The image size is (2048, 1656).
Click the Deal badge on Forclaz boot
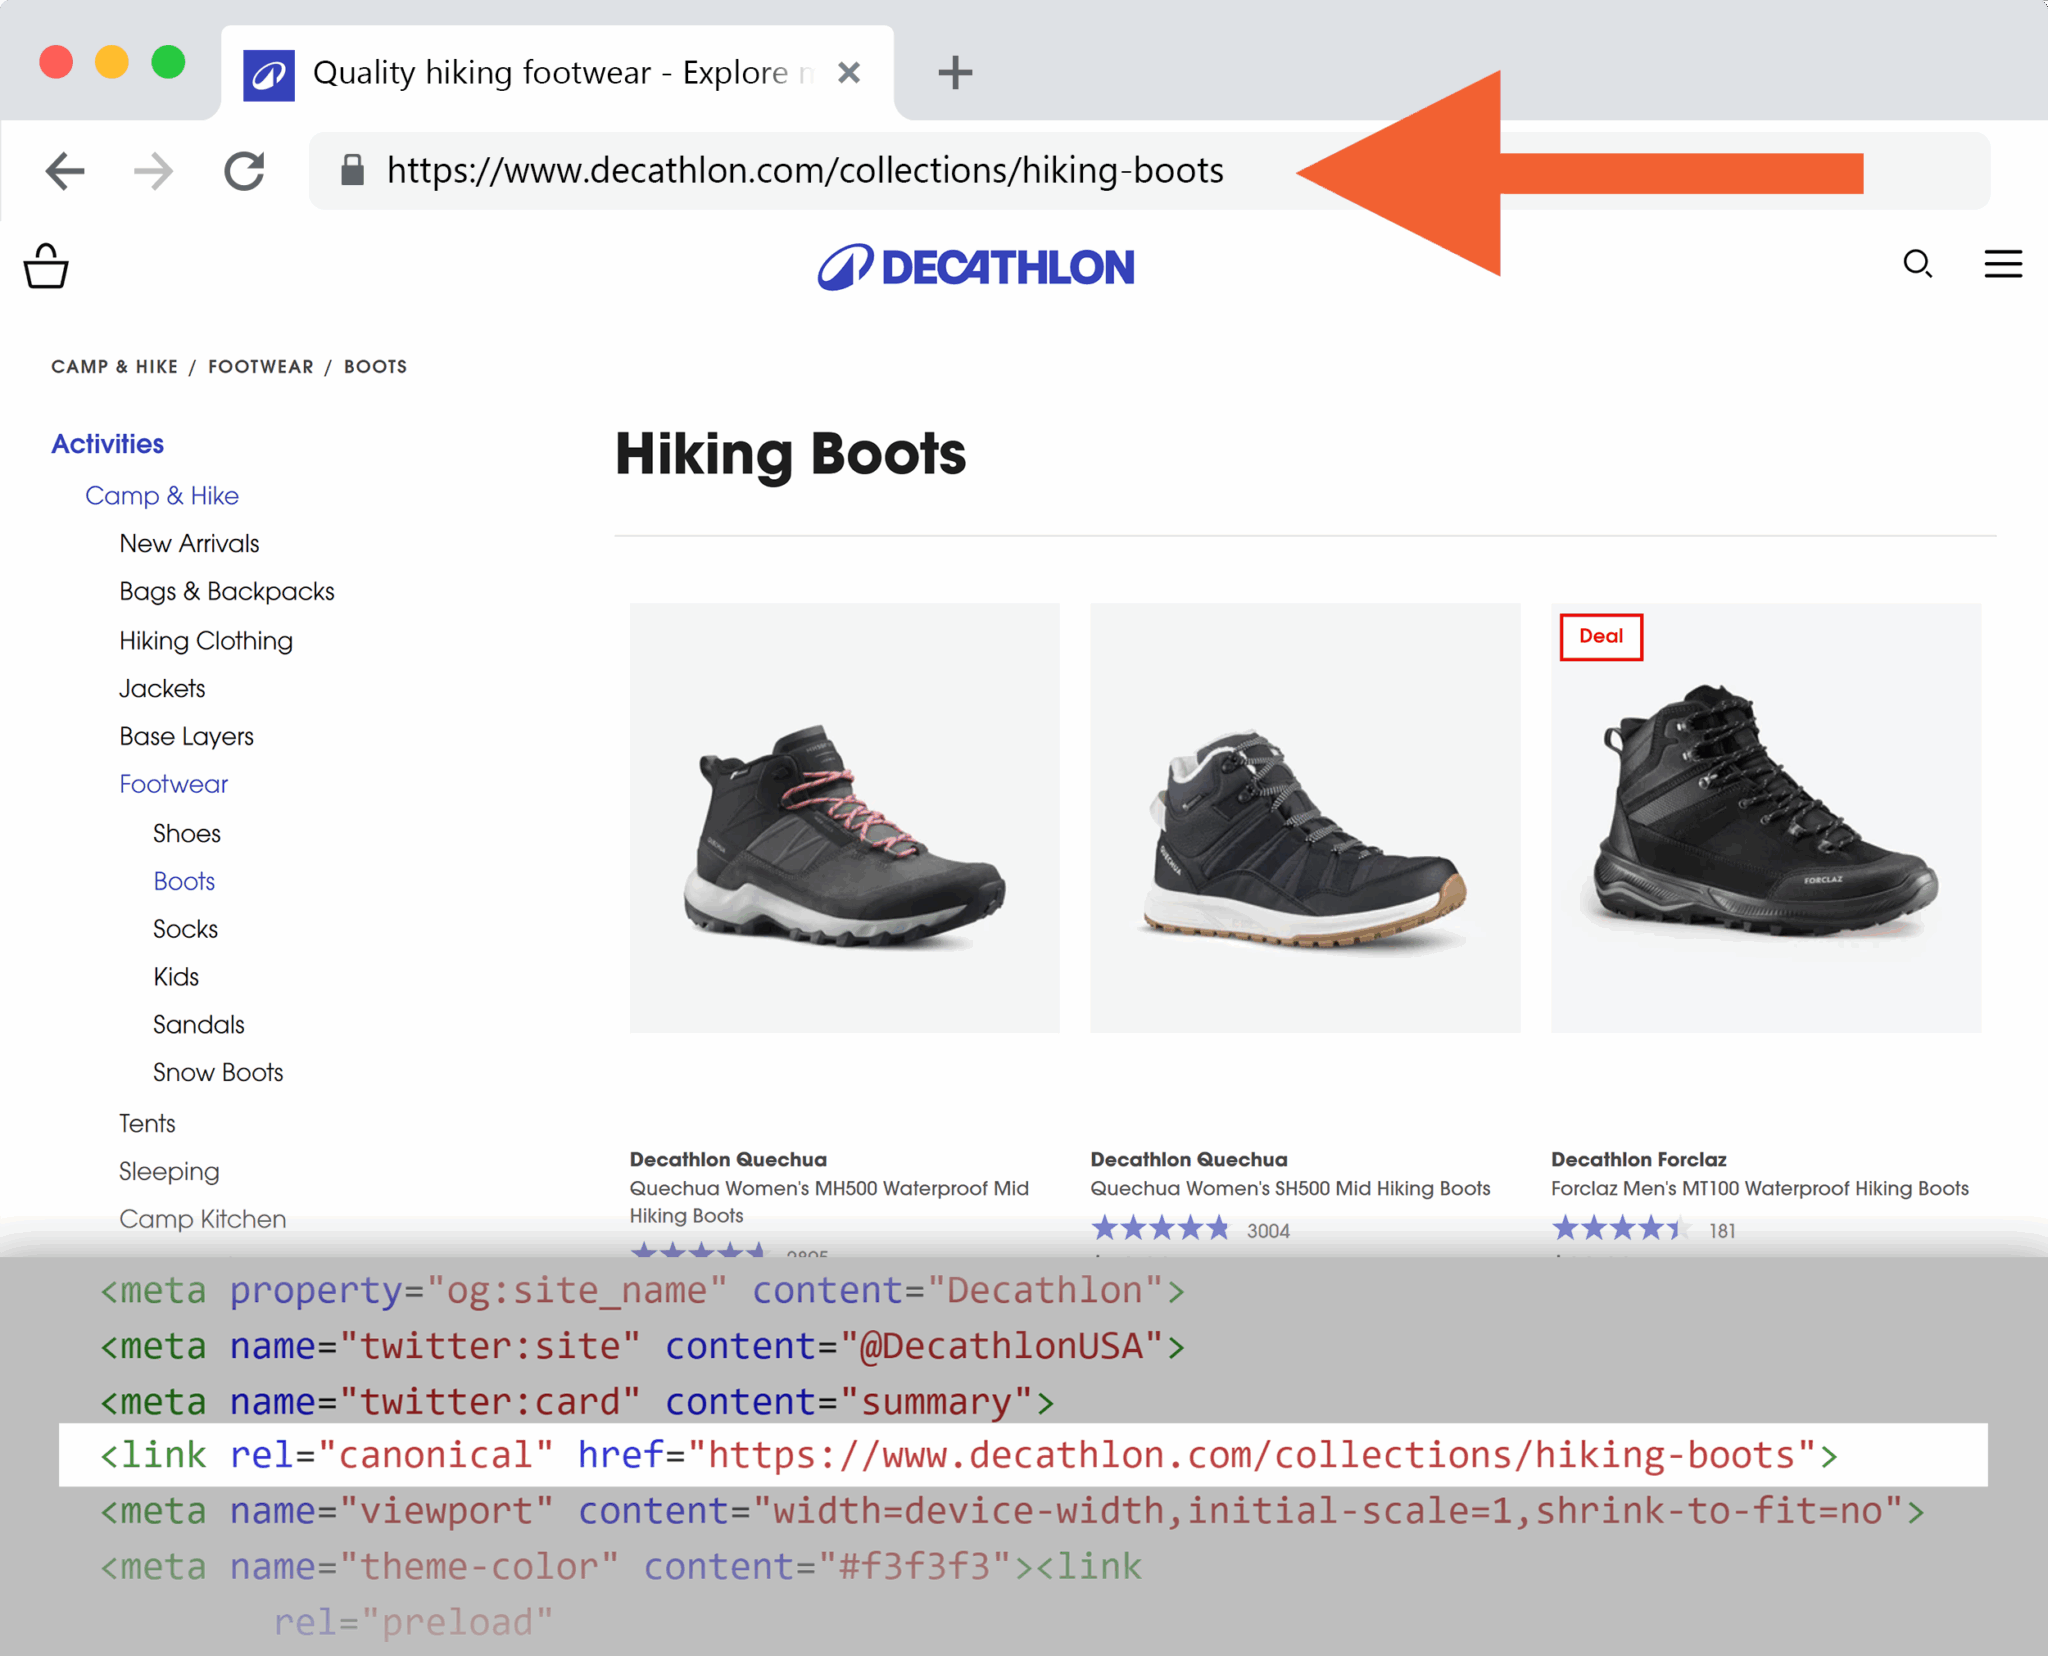coord(1601,637)
